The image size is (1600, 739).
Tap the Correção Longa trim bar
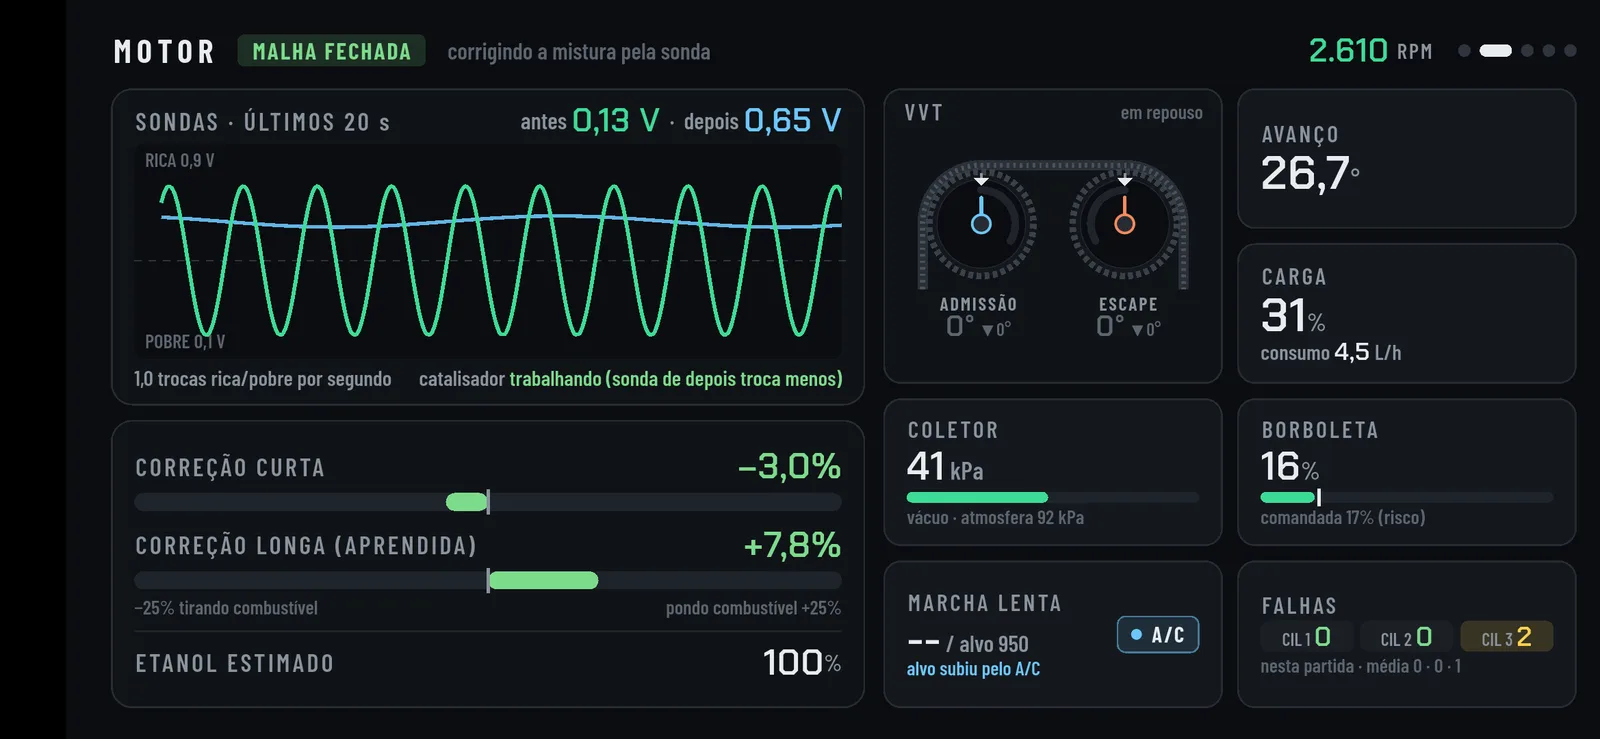pyautogui.click(x=488, y=580)
